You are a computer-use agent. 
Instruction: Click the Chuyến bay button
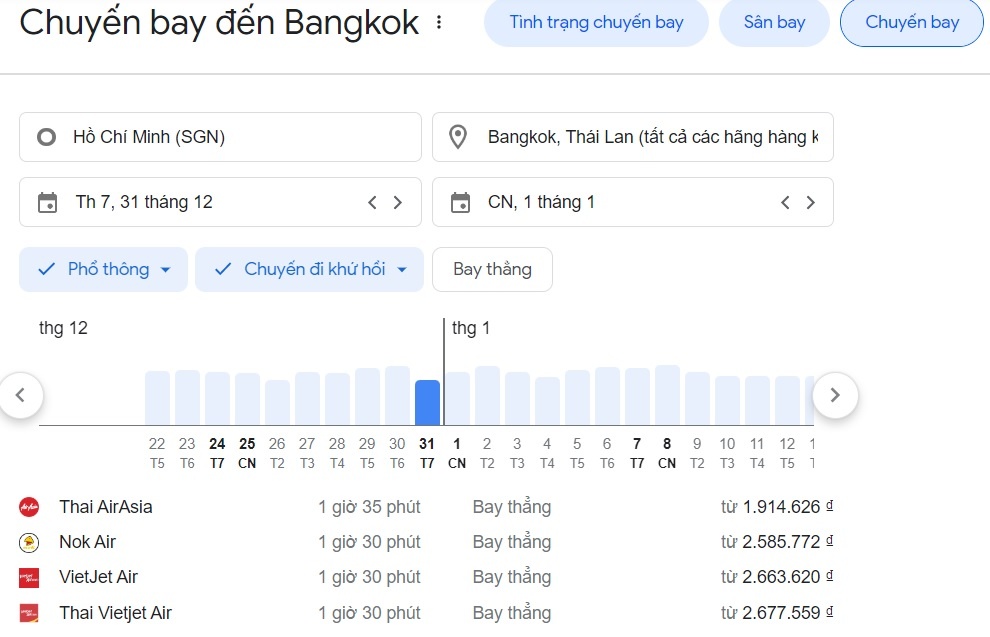click(911, 22)
